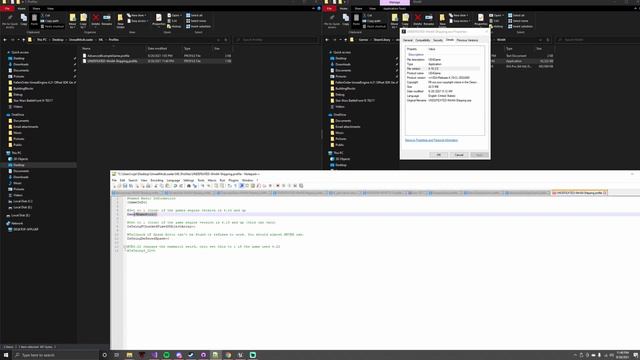640x360 pixels.
Task: Click Pin to Quick access in left Explorer
Action: (x=10, y=20)
